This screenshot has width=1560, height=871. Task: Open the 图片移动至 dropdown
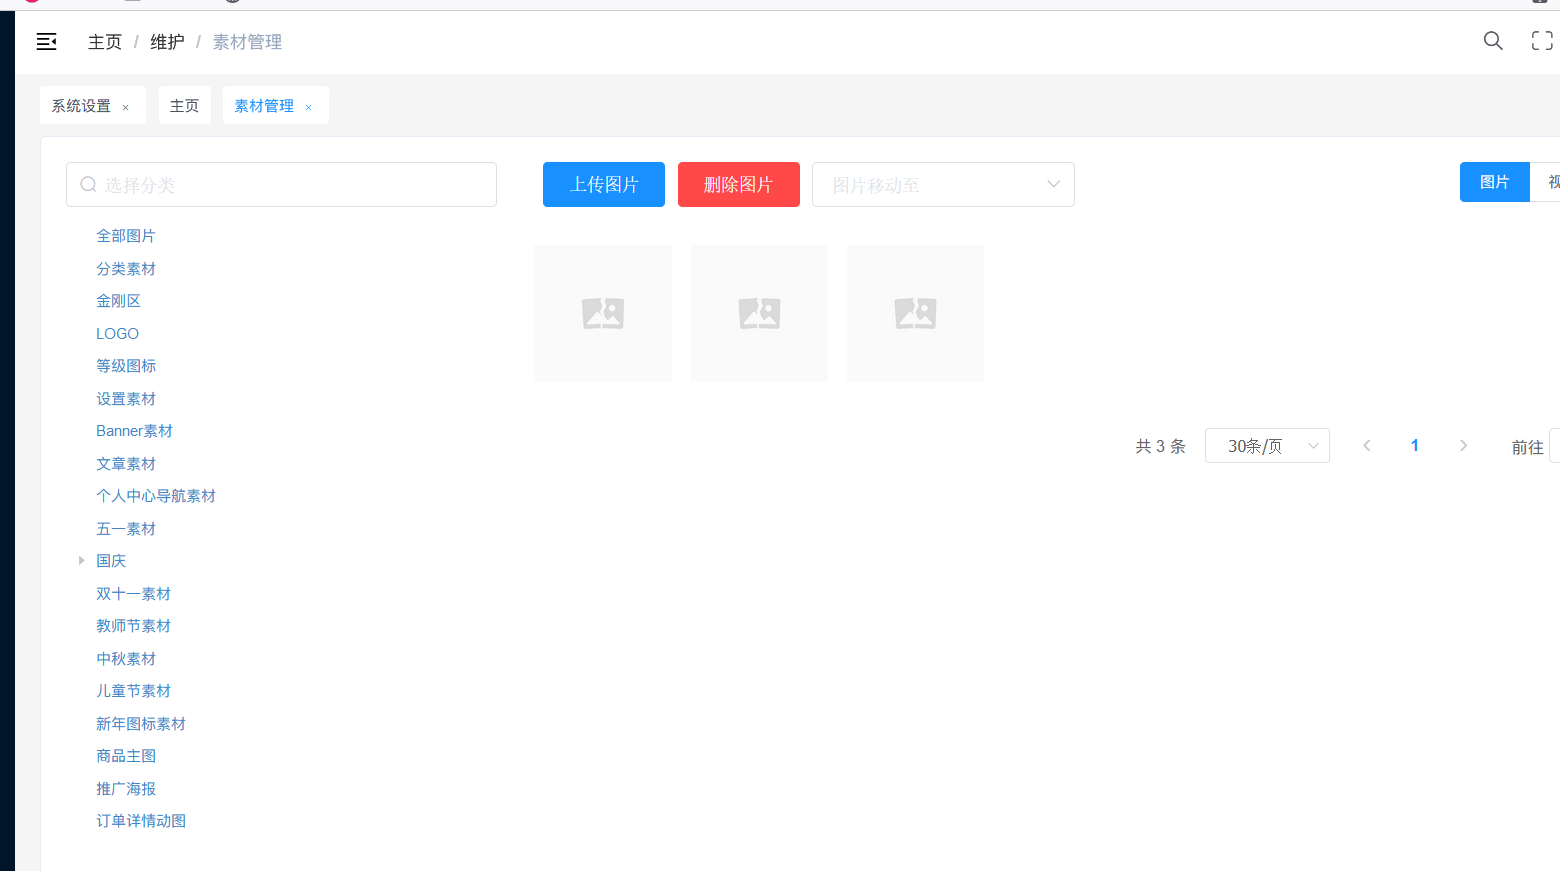coord(943,185)
